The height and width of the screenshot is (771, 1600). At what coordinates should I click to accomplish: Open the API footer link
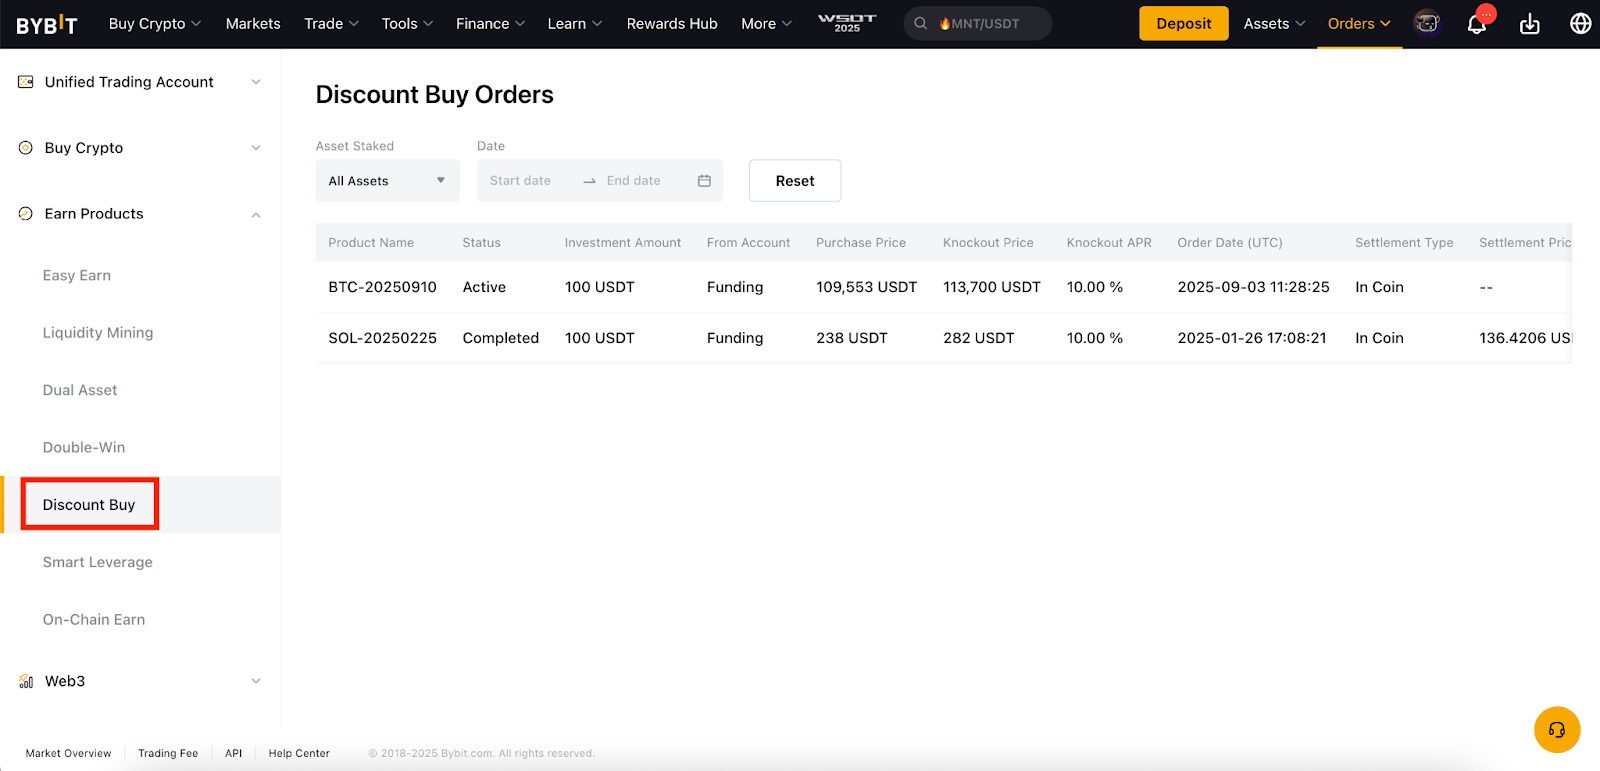(234, 754)
